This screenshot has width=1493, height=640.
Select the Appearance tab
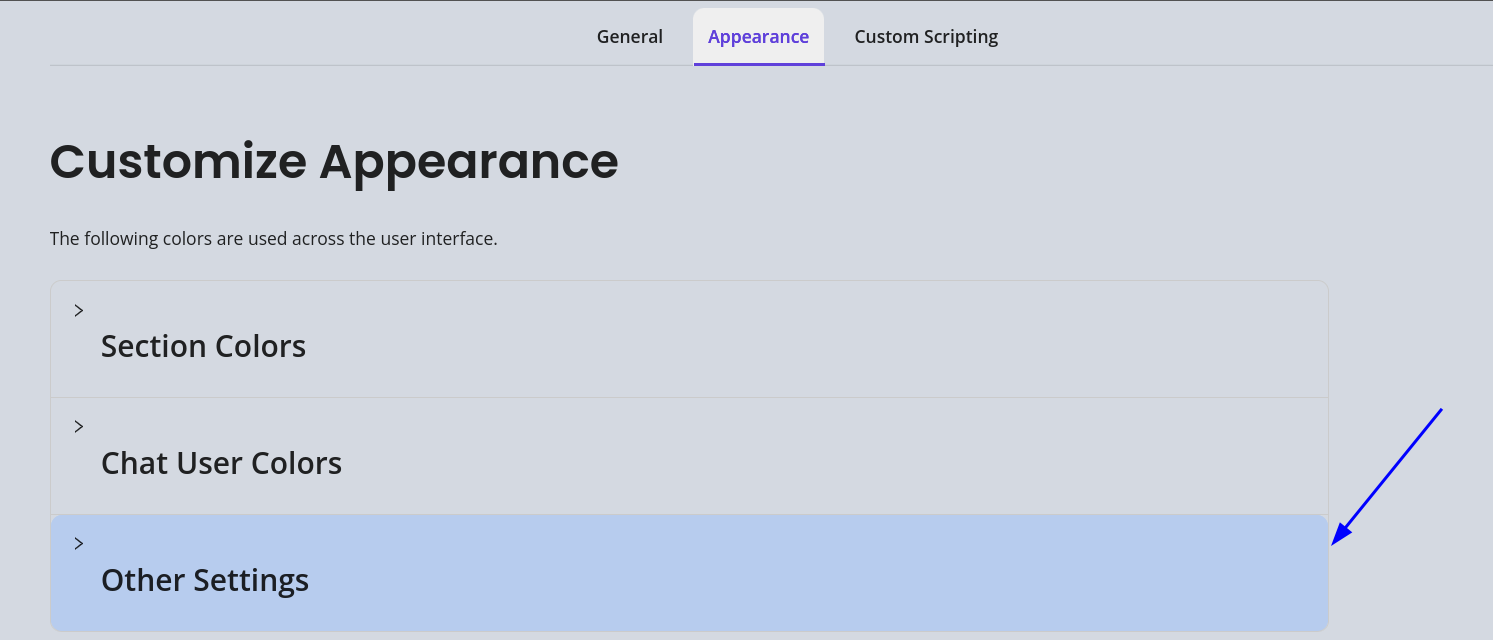[758, 36]
